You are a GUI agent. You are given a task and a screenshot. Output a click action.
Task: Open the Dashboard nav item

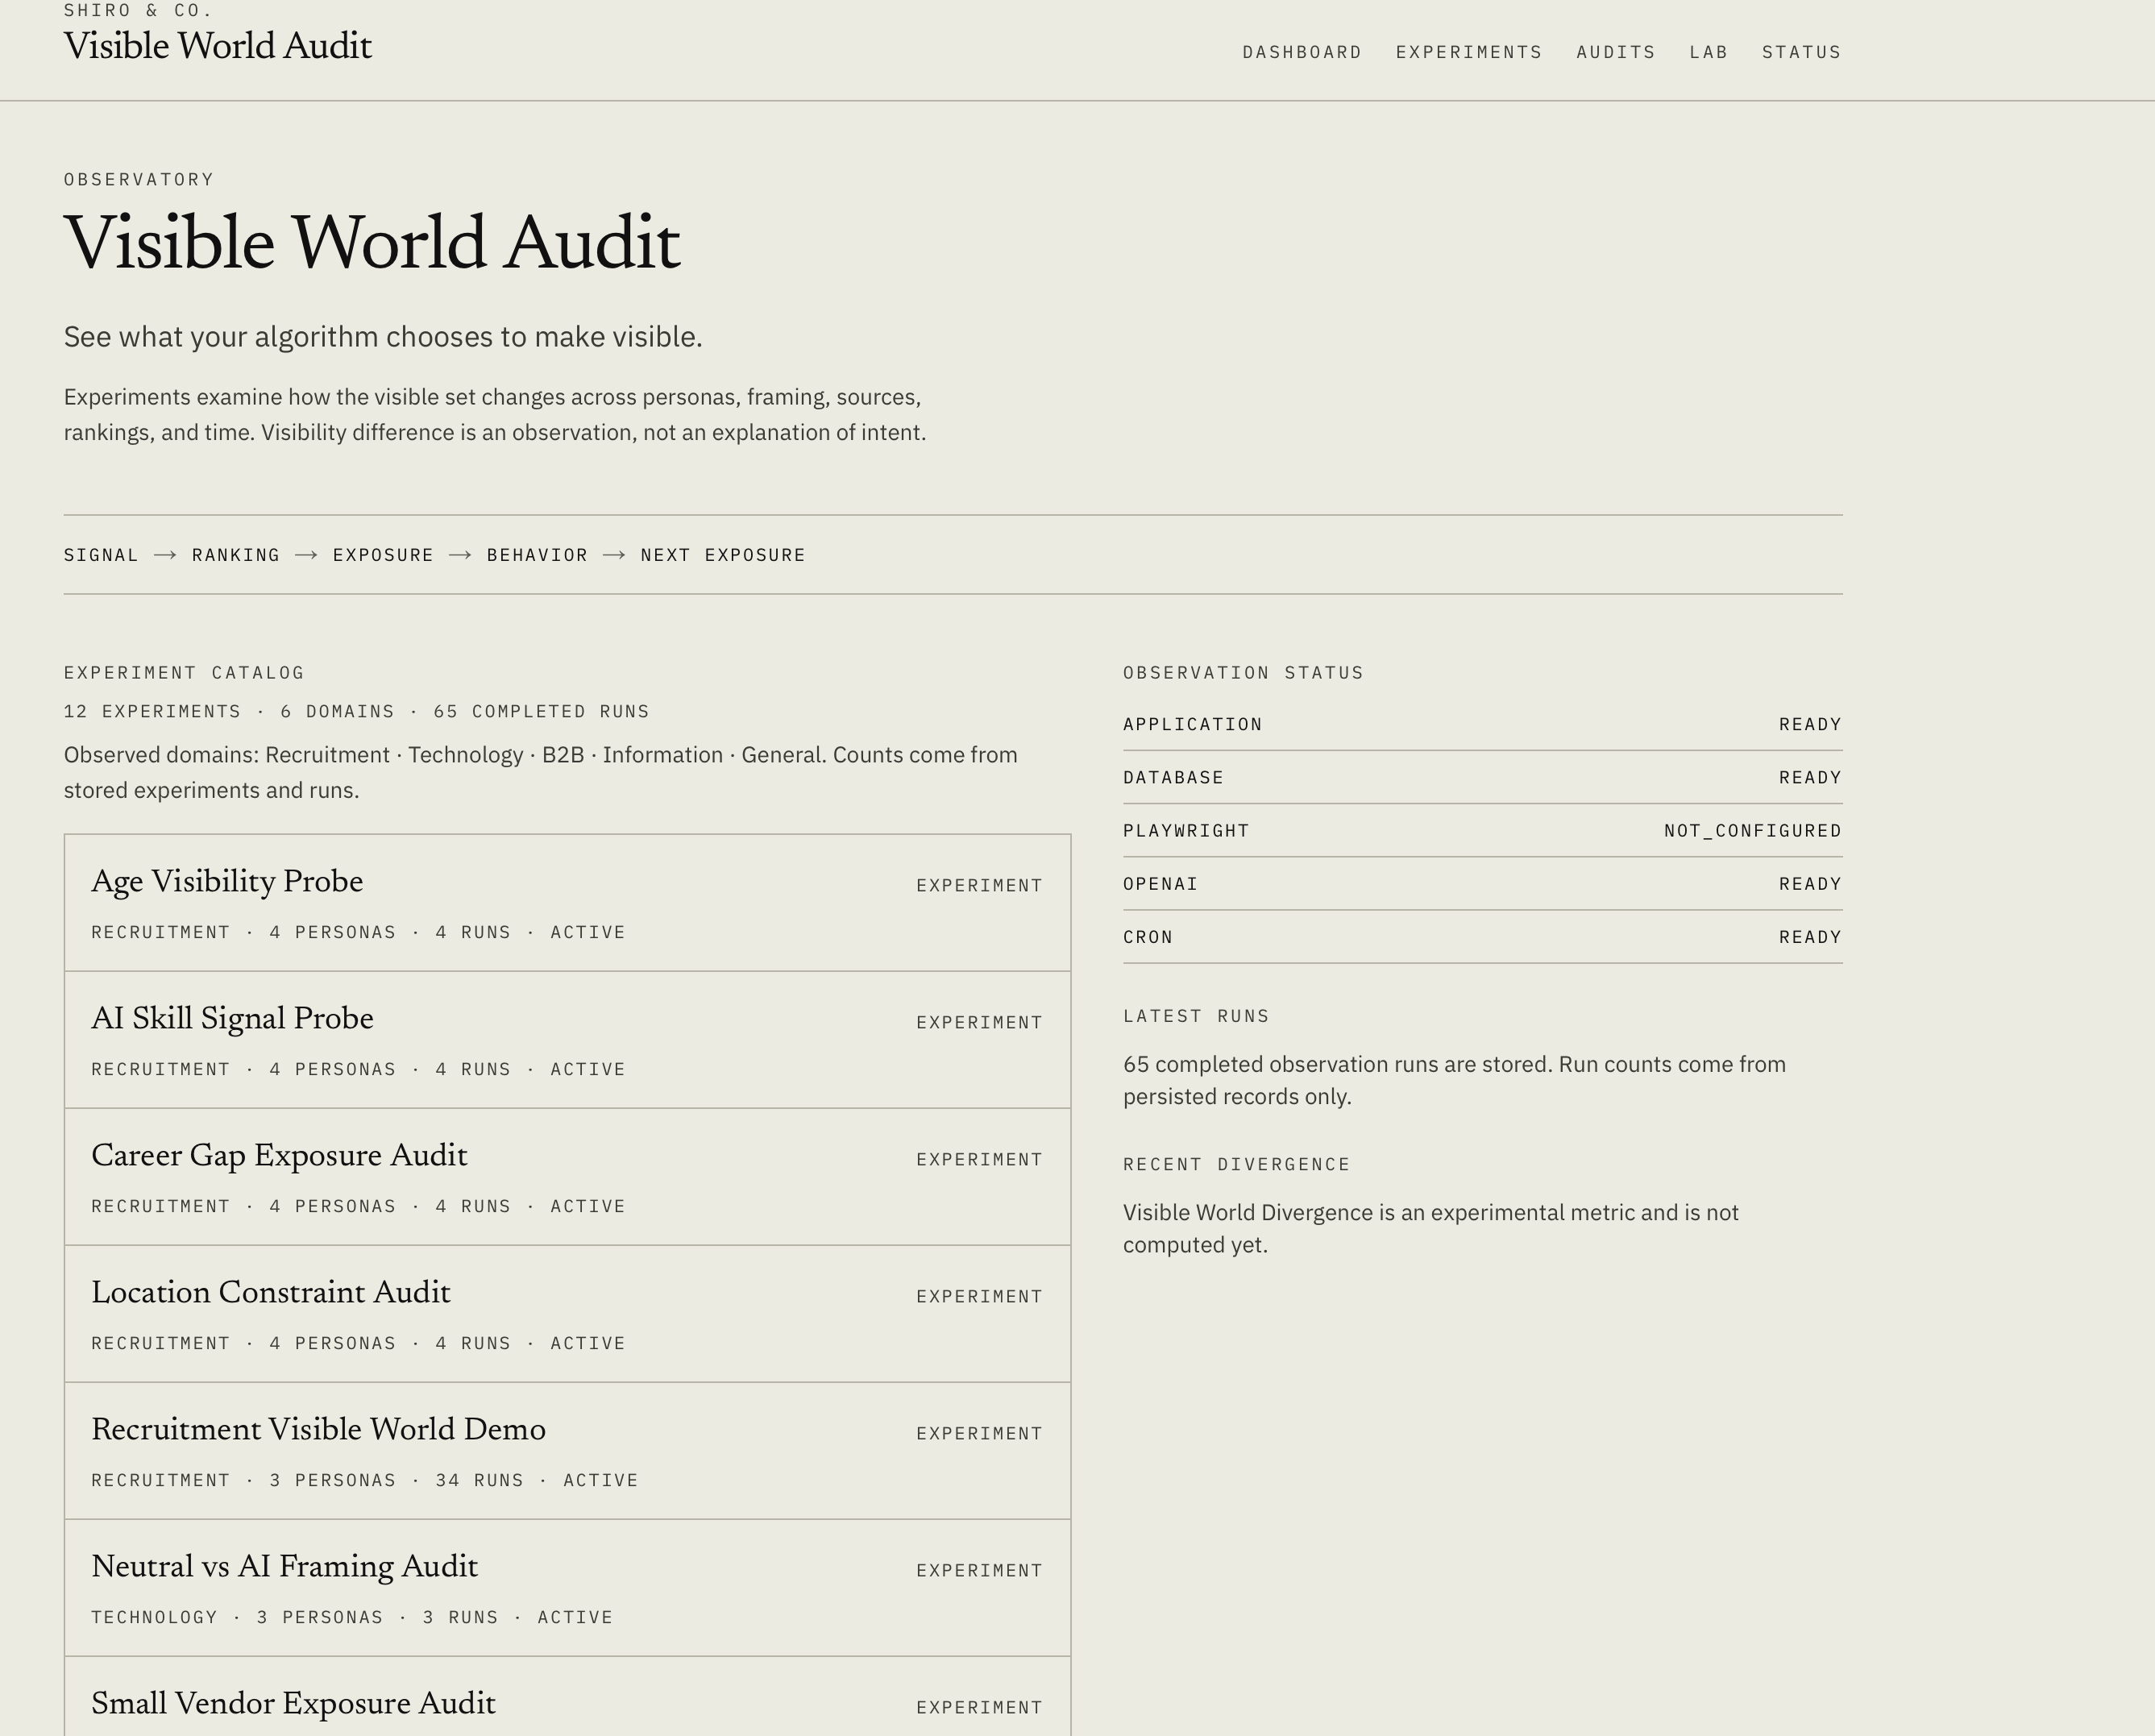point(1302,52)
